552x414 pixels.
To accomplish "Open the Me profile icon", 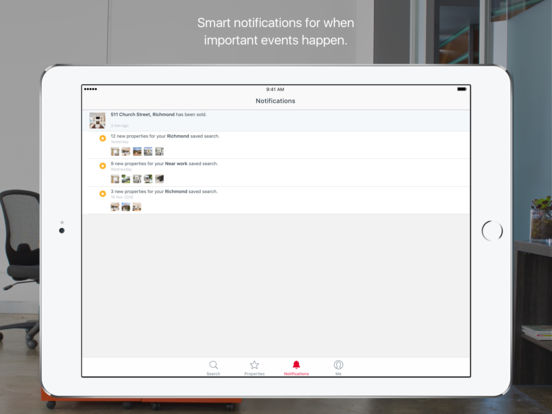I will [338, 365].
